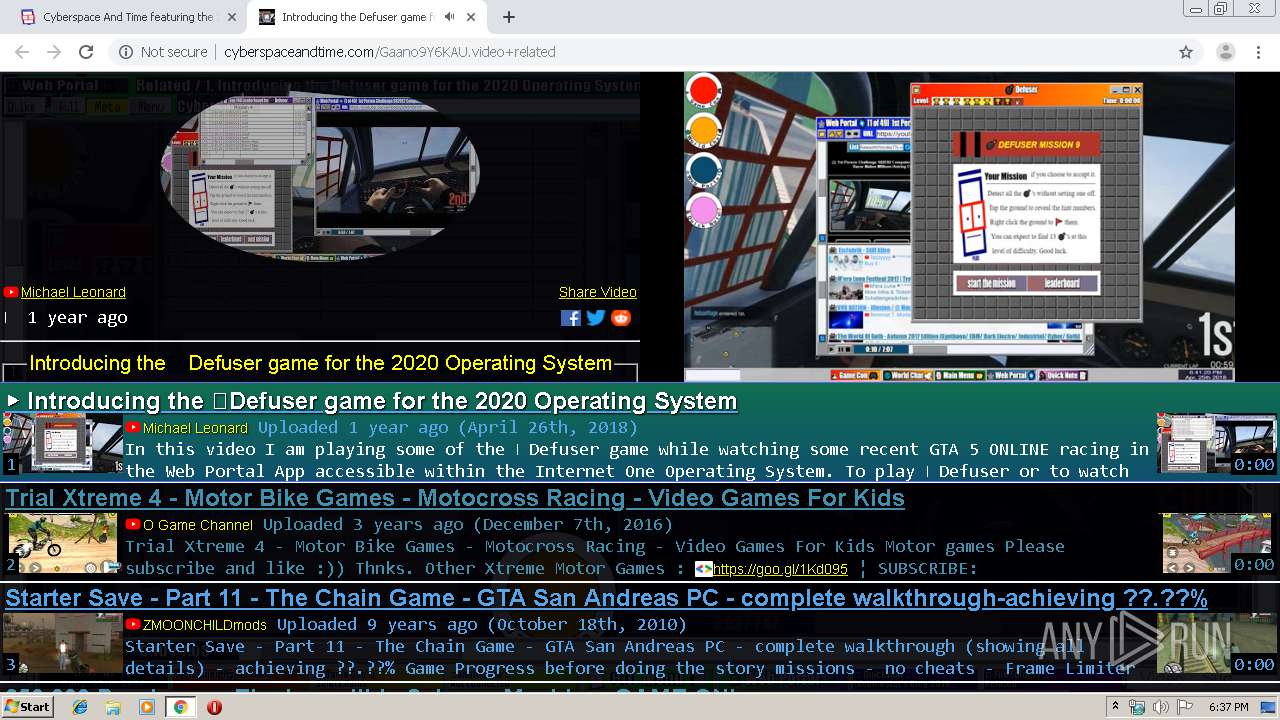Click red round icon next to Chrome in taskbar
The width and height of the screenshot is (1280, 720).
(214, 707)
